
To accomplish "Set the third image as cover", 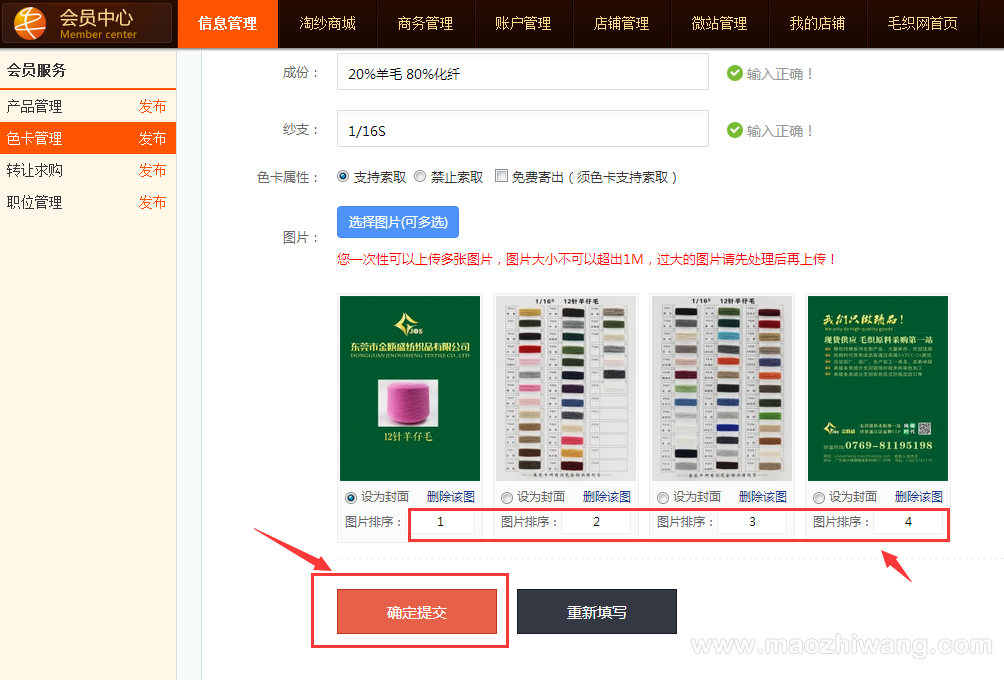I will pyautogui.click(x=663, y=498).
